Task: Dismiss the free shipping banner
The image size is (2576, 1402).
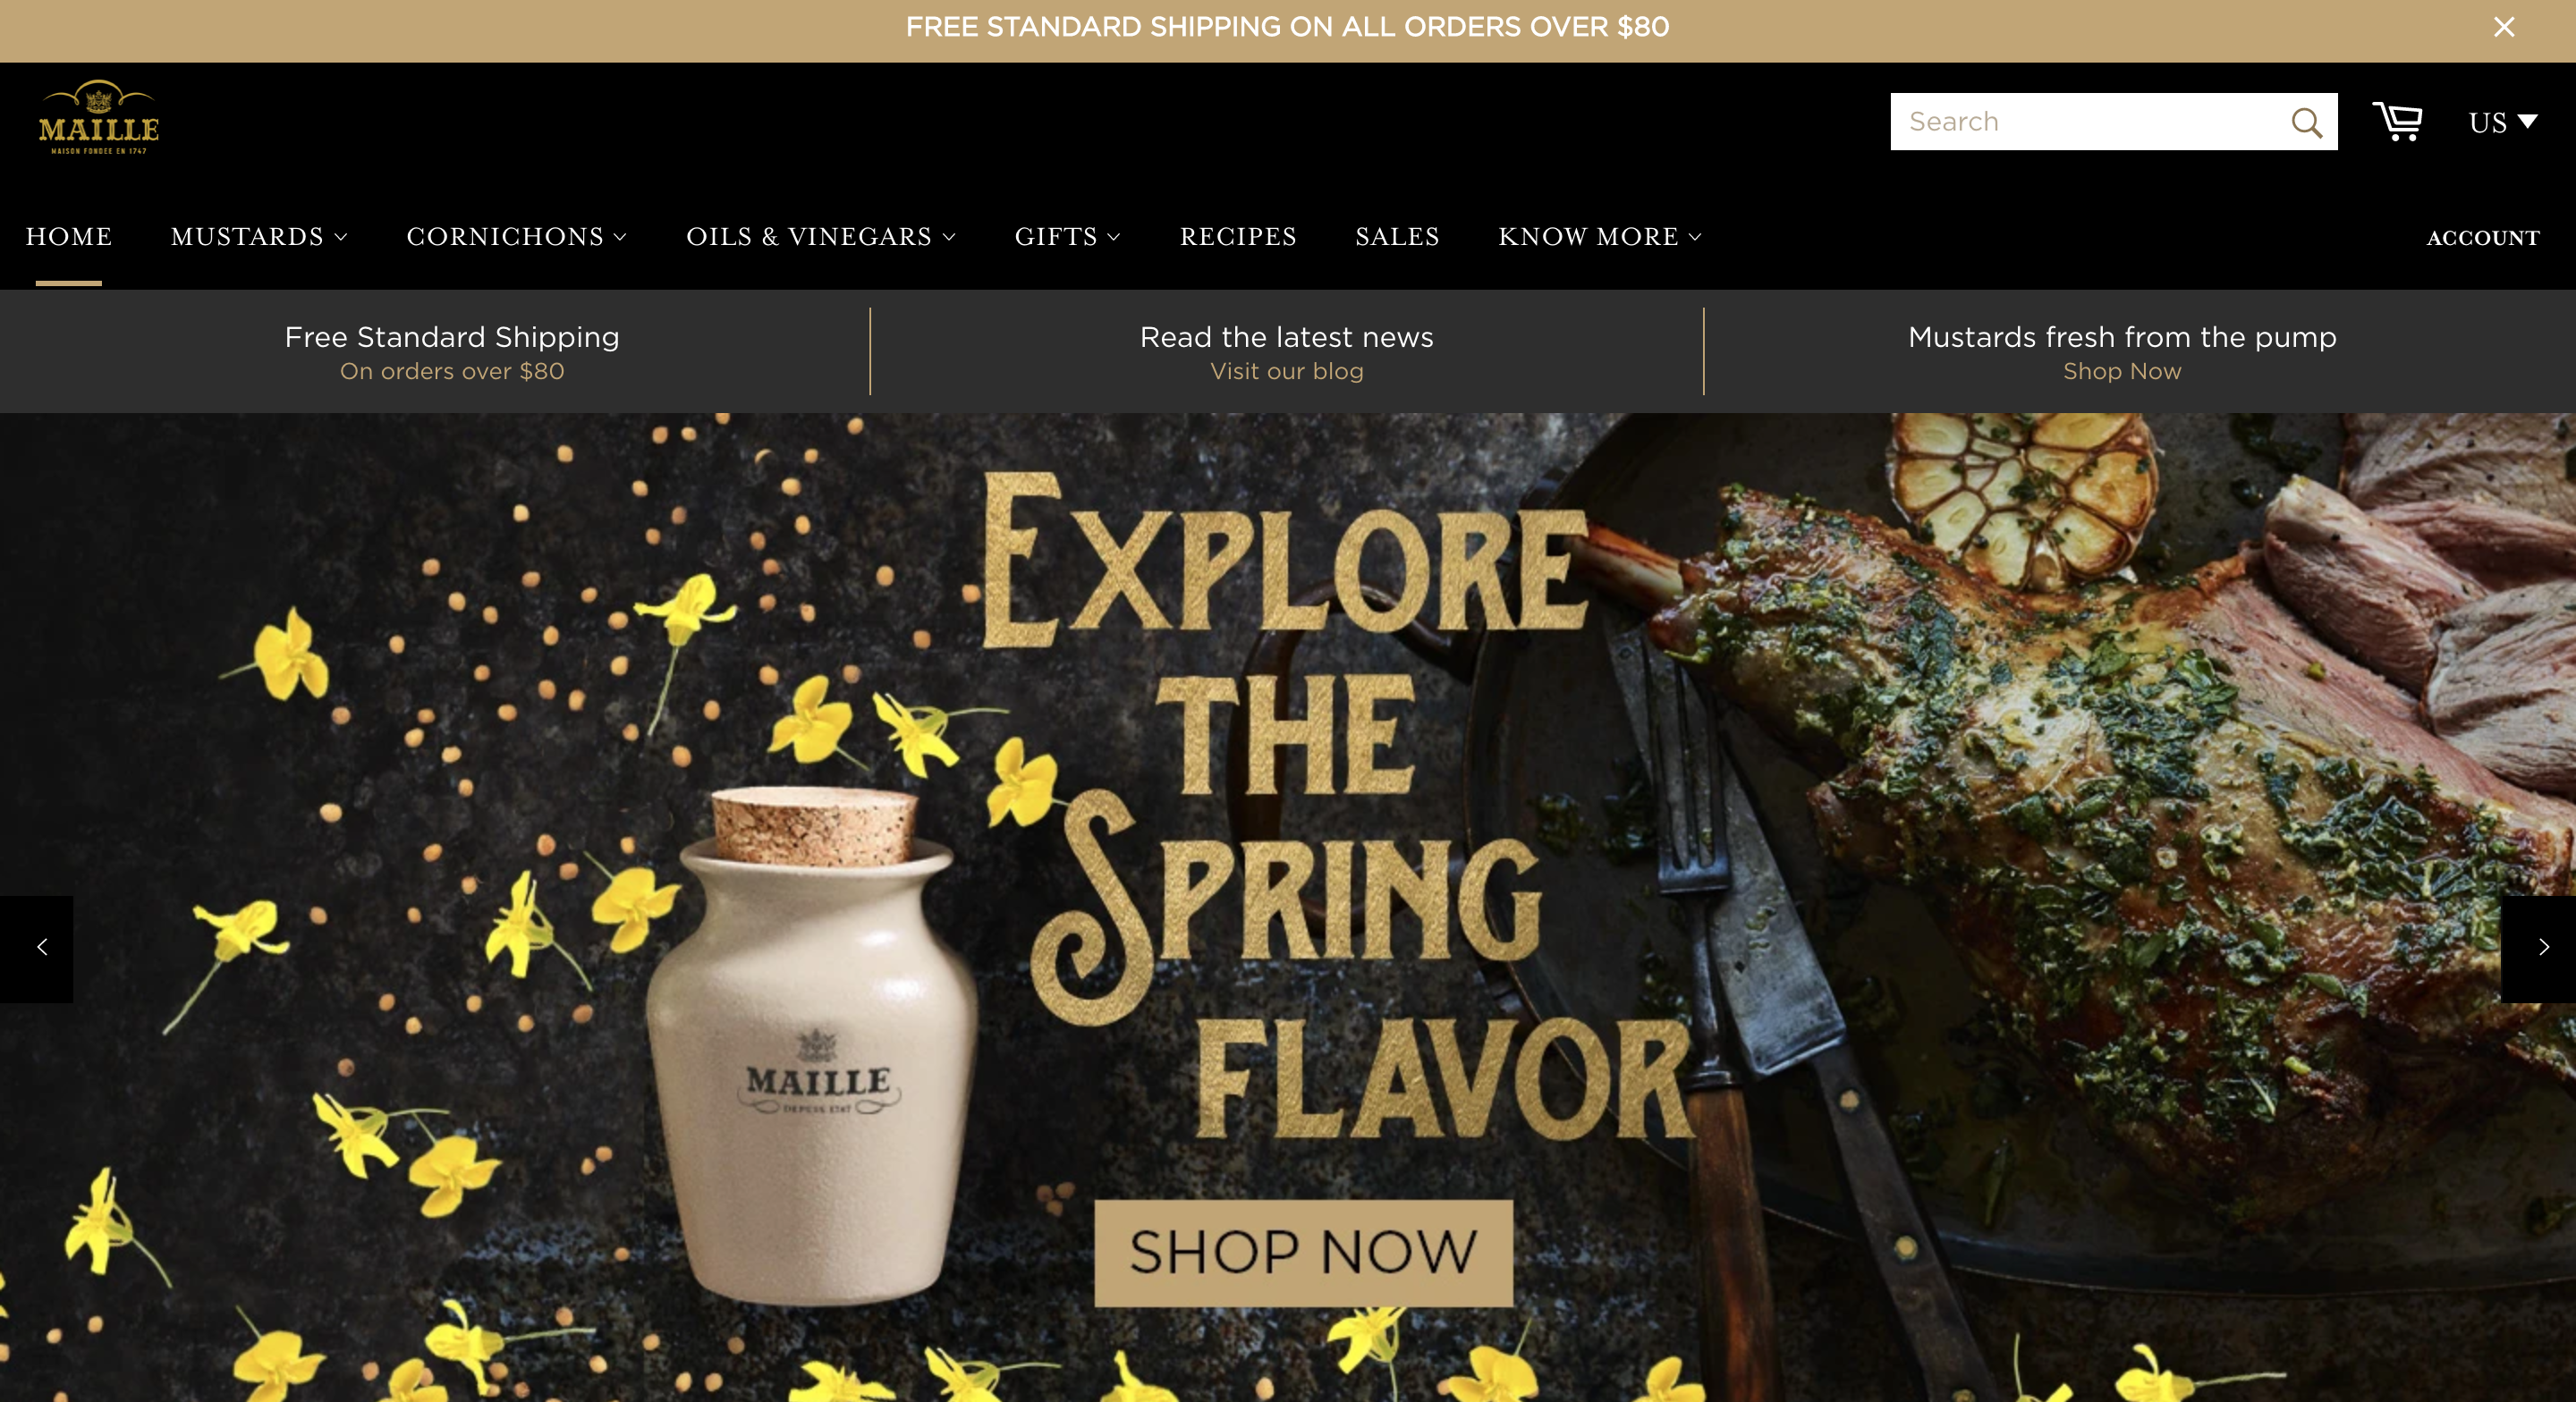Action: click(x=2503, y=27)
